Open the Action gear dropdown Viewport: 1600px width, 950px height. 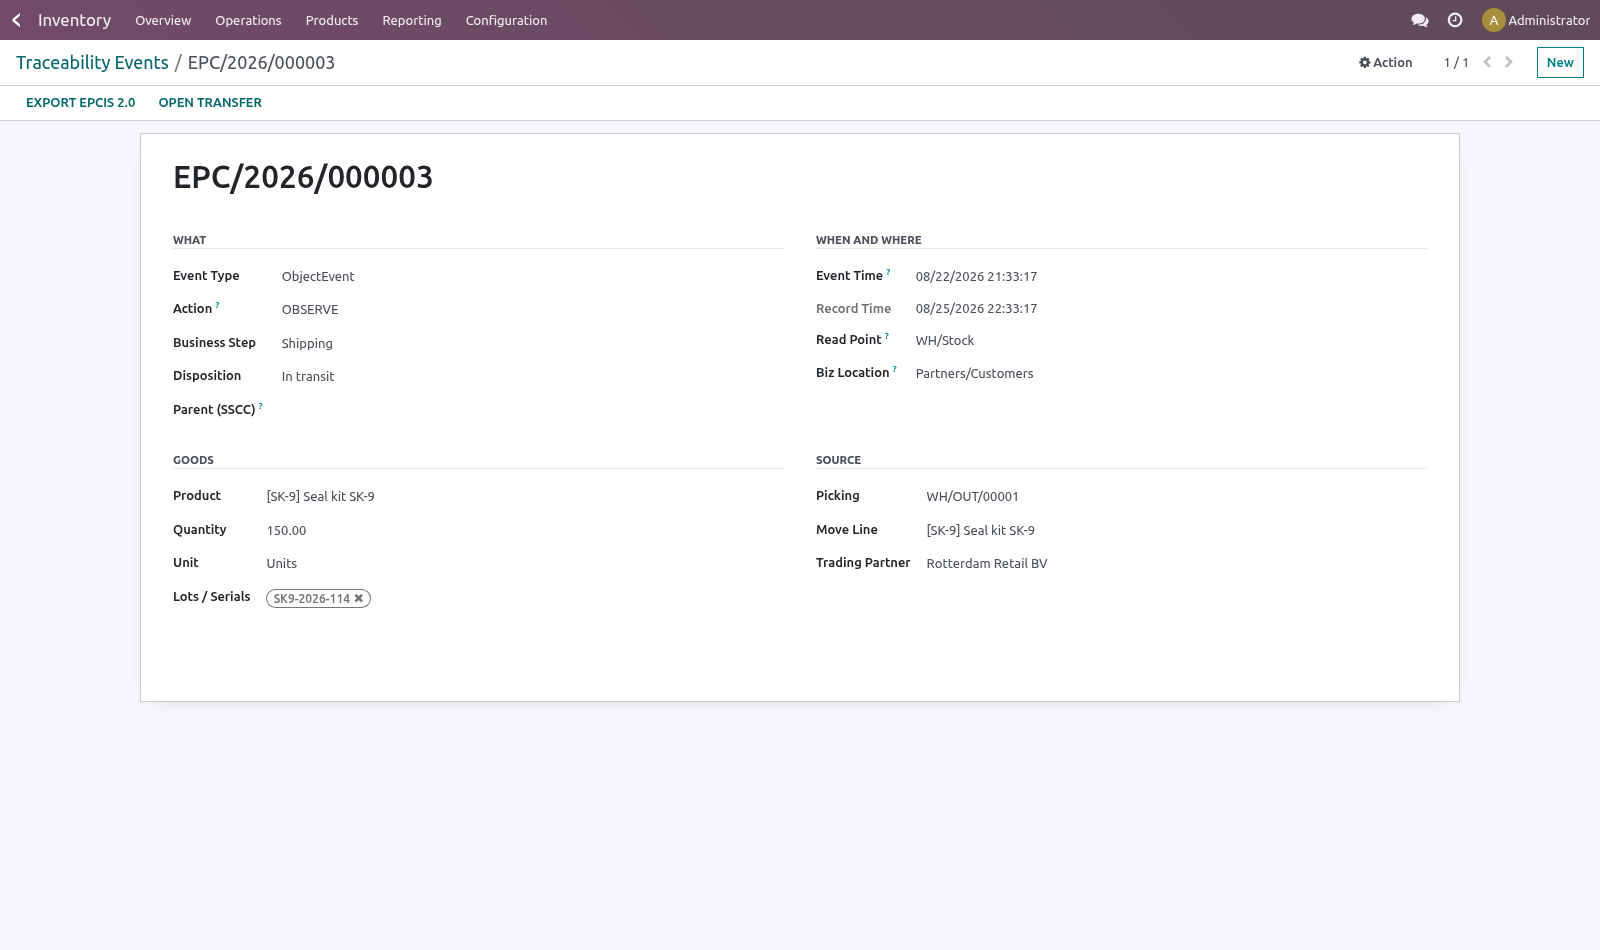tap(1385, 62)
